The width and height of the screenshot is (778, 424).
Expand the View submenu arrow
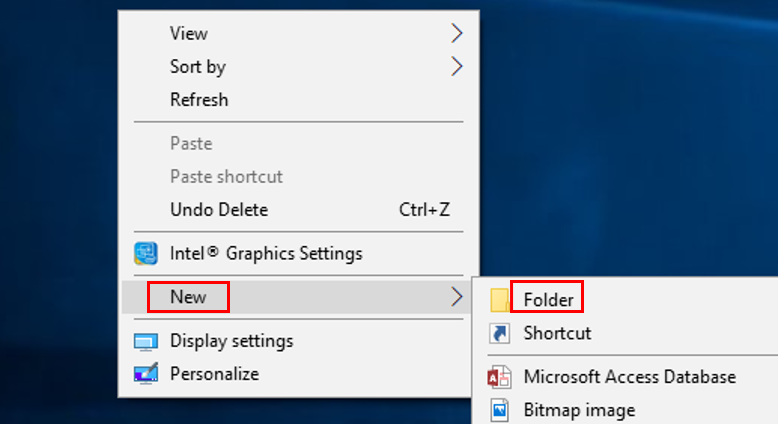point(456,33)
